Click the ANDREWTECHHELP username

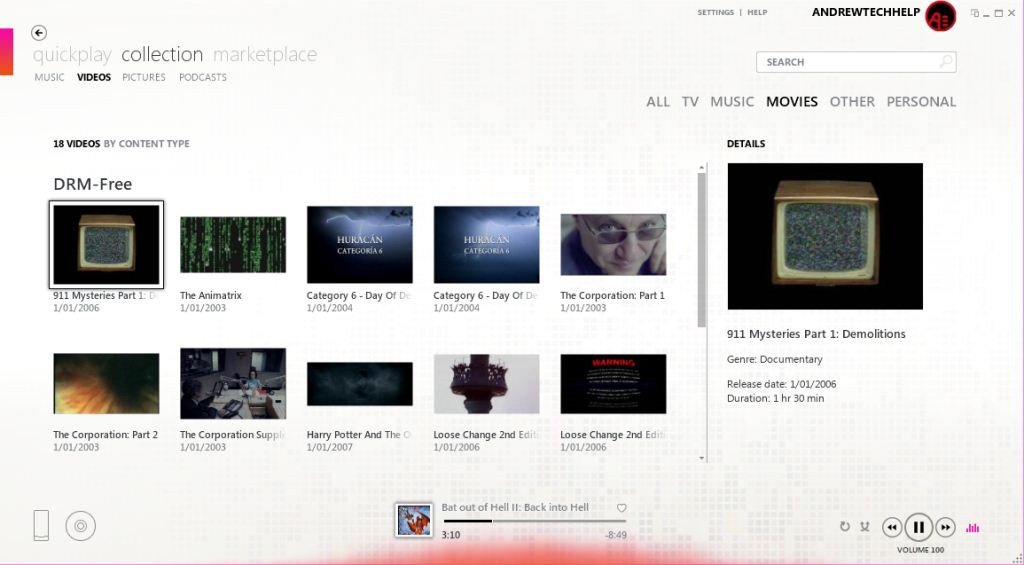coord(866,12)
